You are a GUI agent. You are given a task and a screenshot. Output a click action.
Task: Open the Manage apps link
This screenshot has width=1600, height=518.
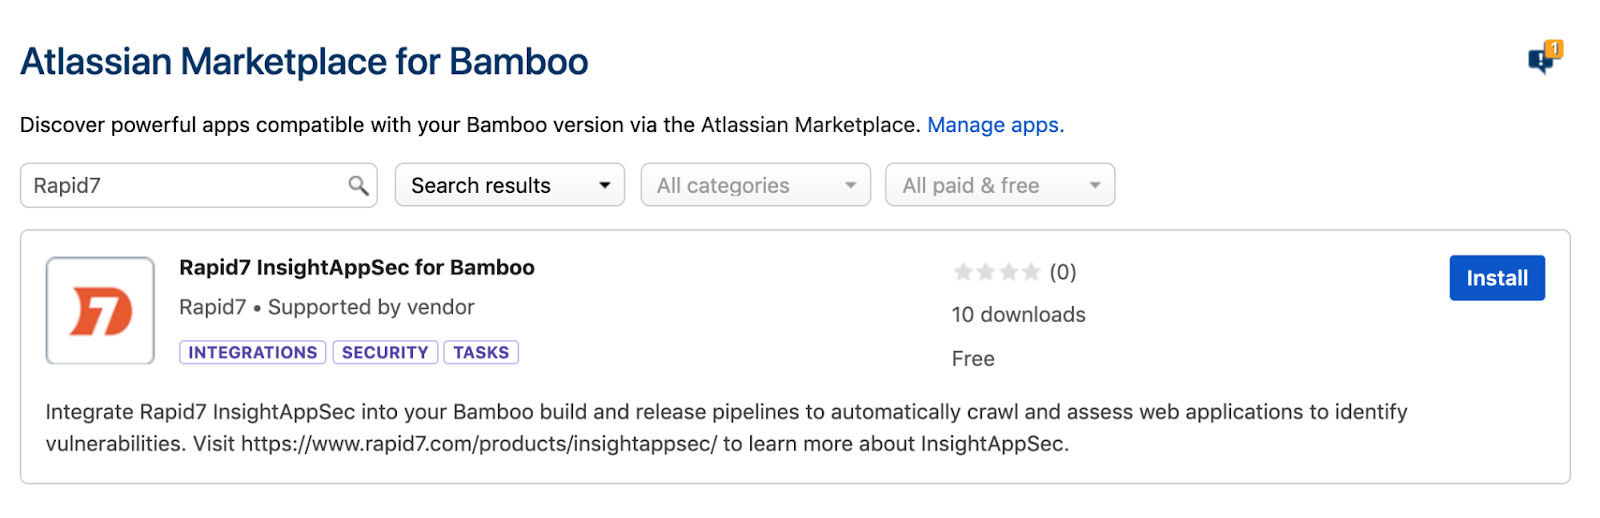(x=995, y=125)
